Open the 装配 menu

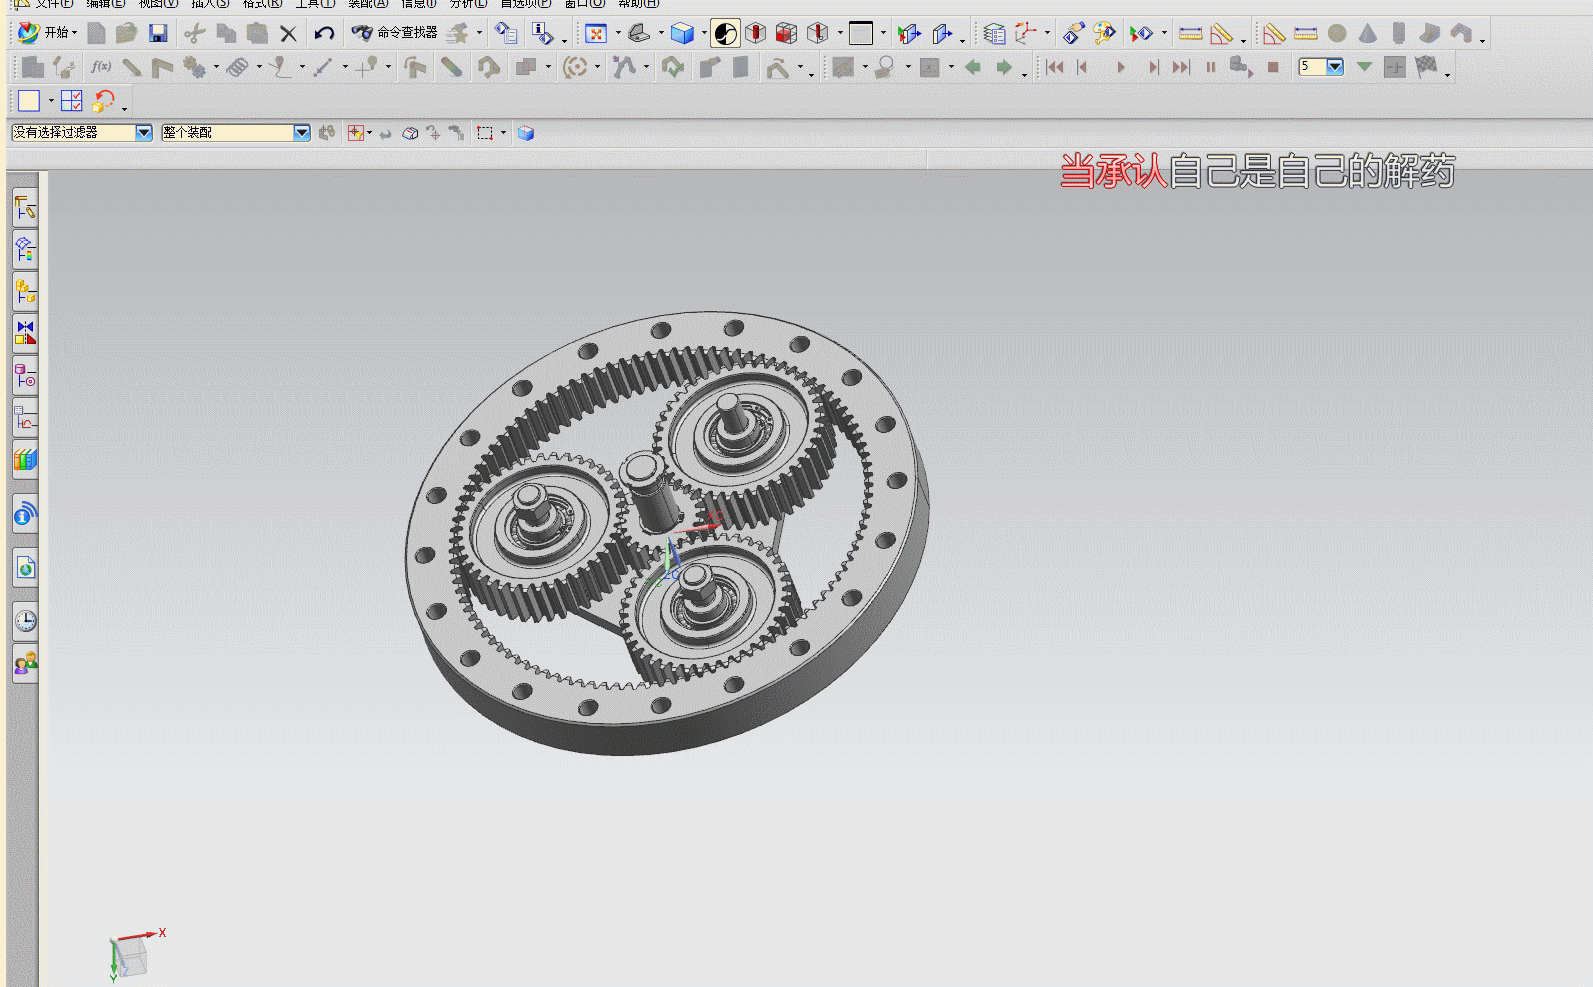click(x=367, y=4)
